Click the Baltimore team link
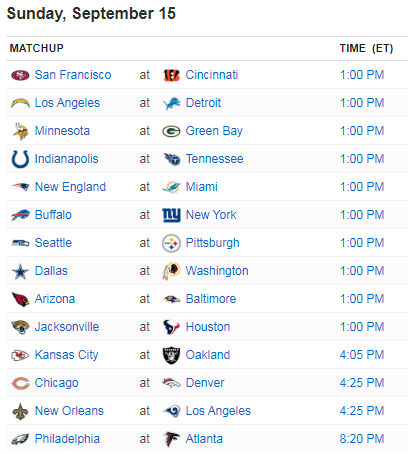Viewport: 408px width, 454px height. [211, 299]
